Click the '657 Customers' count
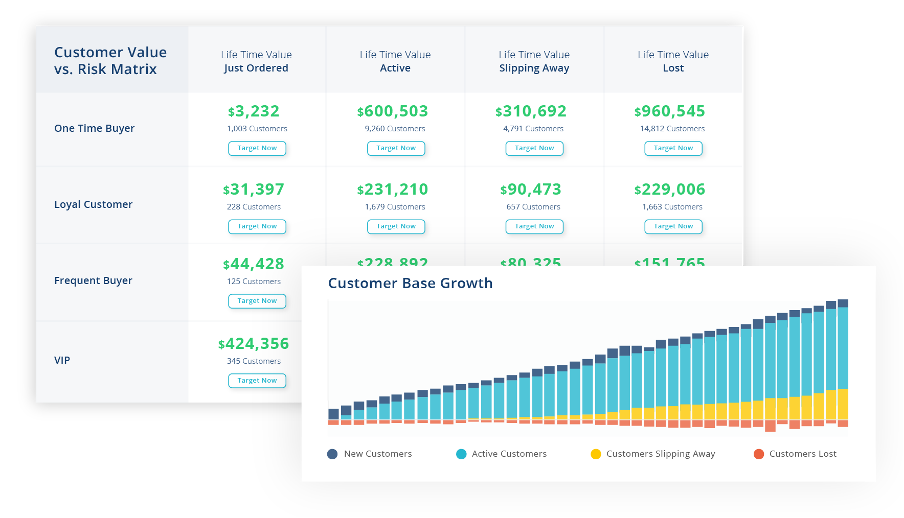Screen dimensions: 904x518 click(533, 207)
